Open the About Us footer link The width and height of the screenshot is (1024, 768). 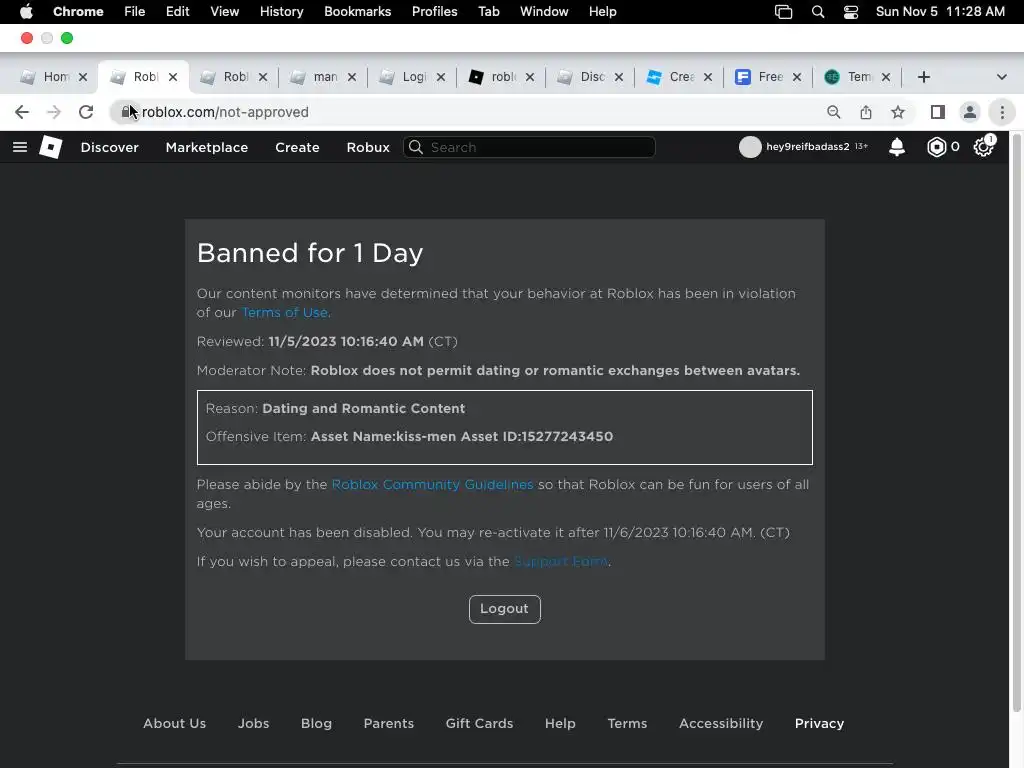pos(174,724)
